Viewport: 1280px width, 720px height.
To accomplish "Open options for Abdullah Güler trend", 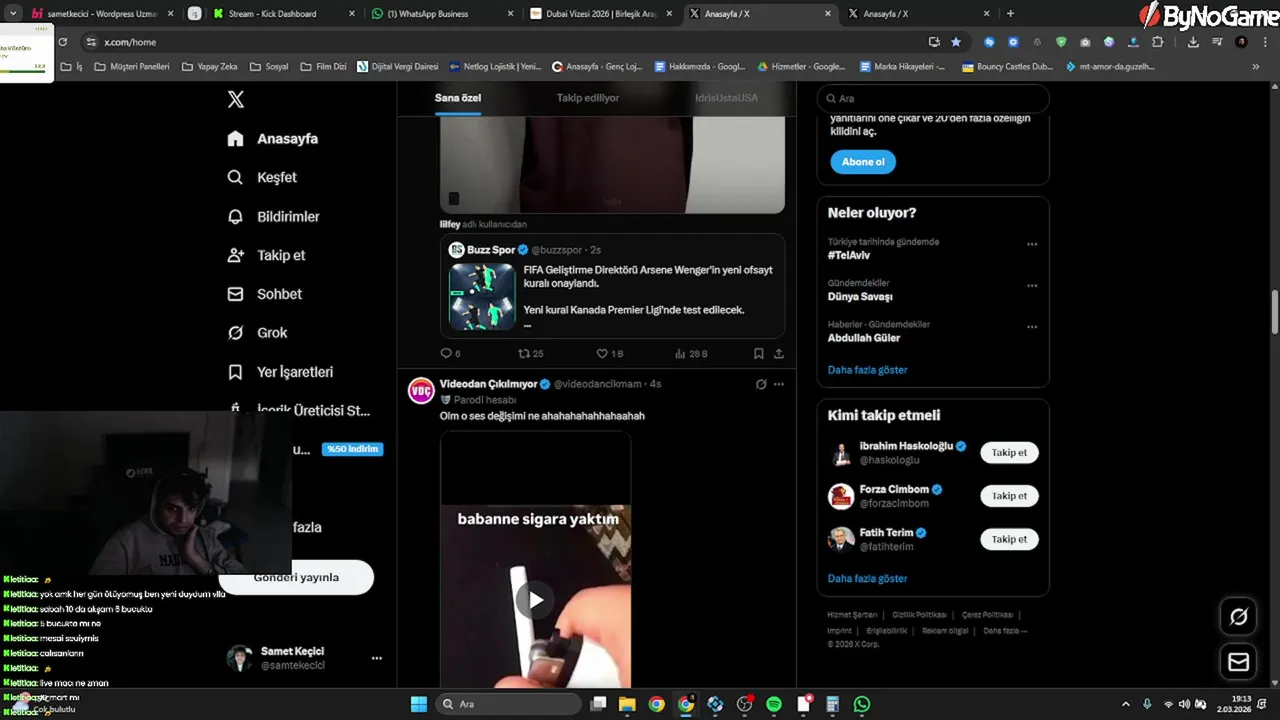I will pos(1032,327).
